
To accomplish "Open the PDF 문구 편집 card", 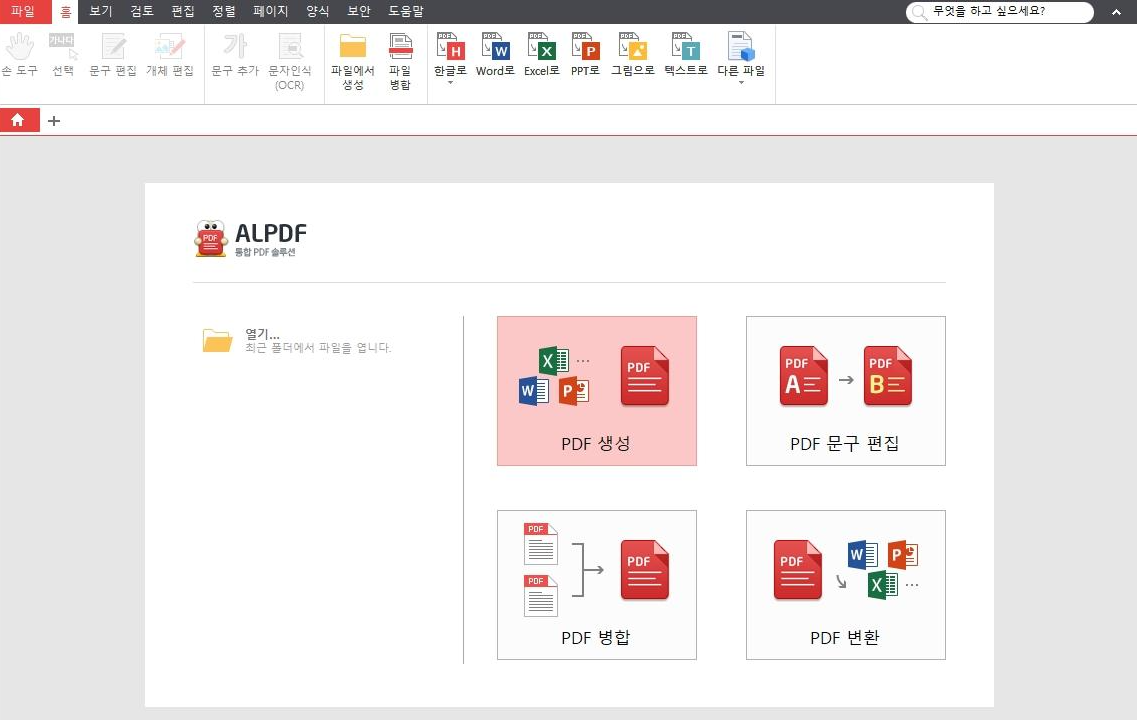I will [845, 391].
